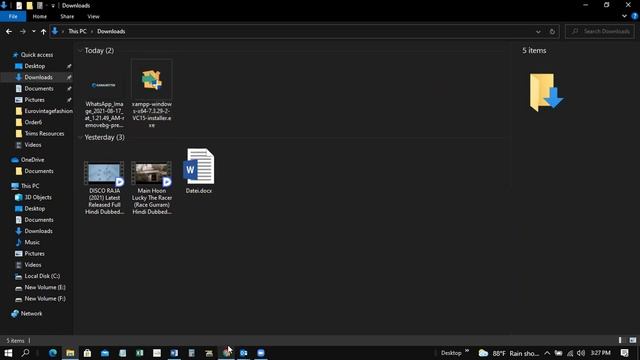Refresh the Downloads folder

point(552,31)
